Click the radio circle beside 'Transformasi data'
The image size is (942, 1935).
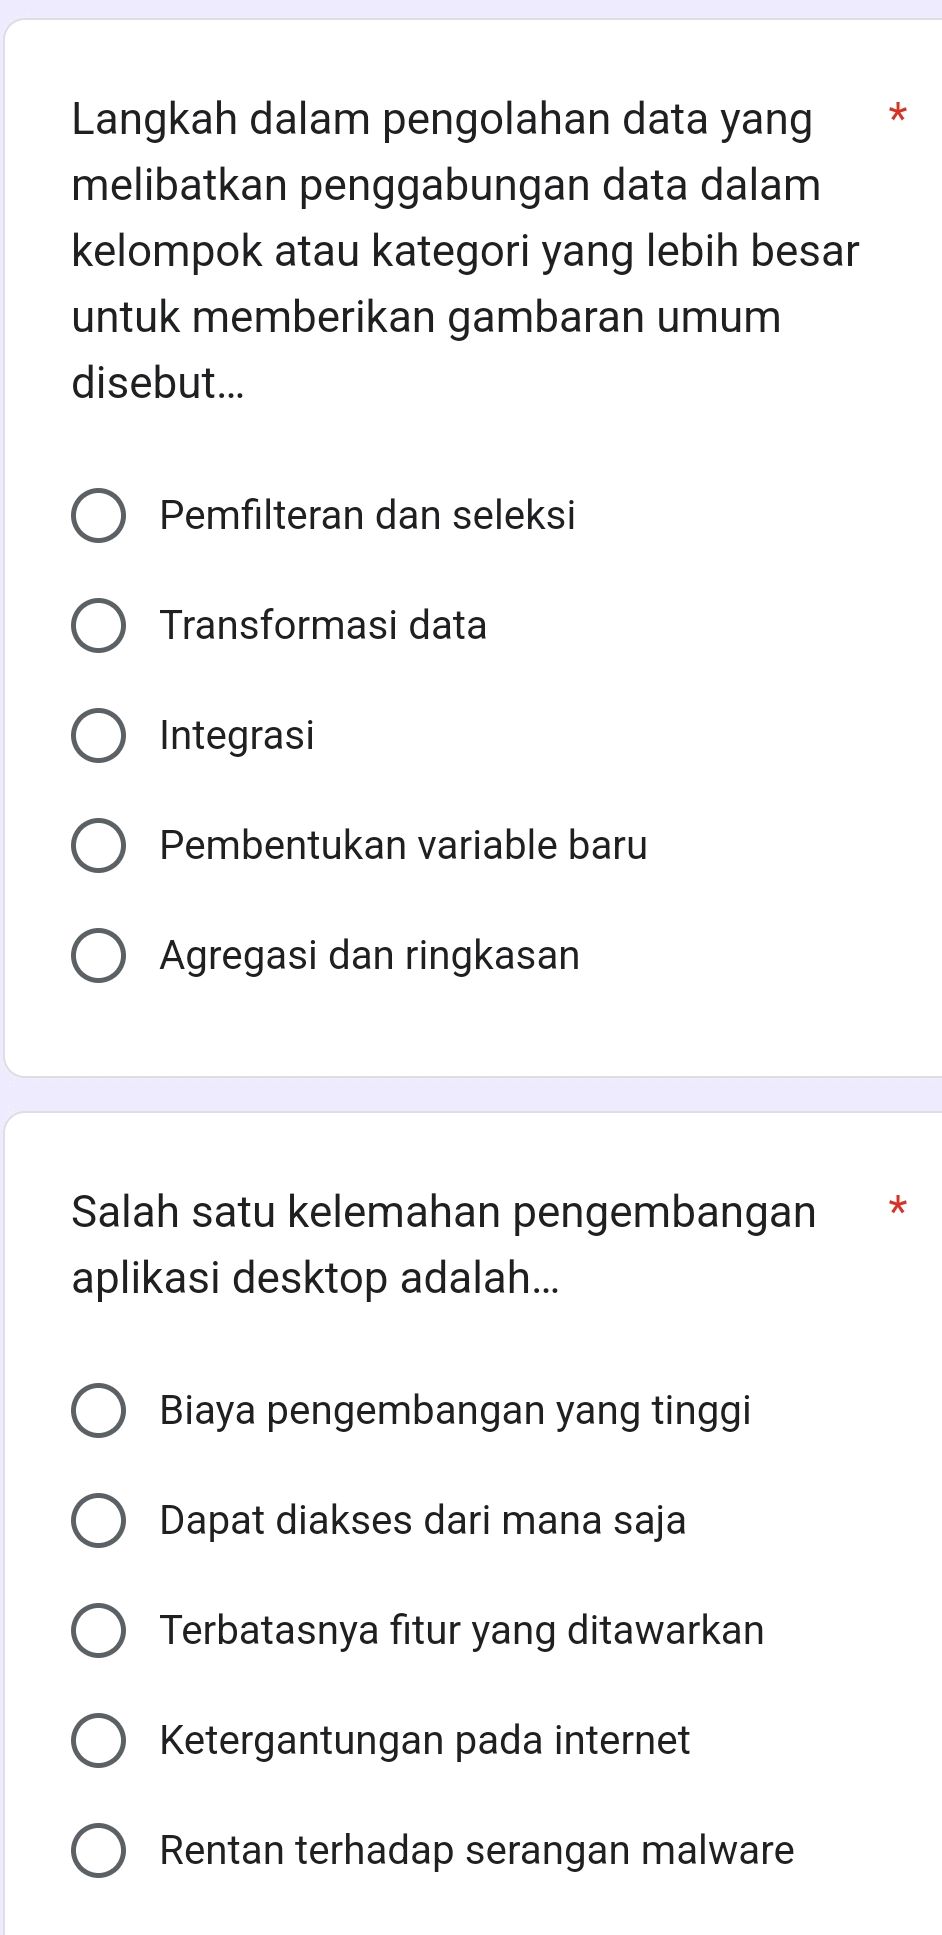99,626
